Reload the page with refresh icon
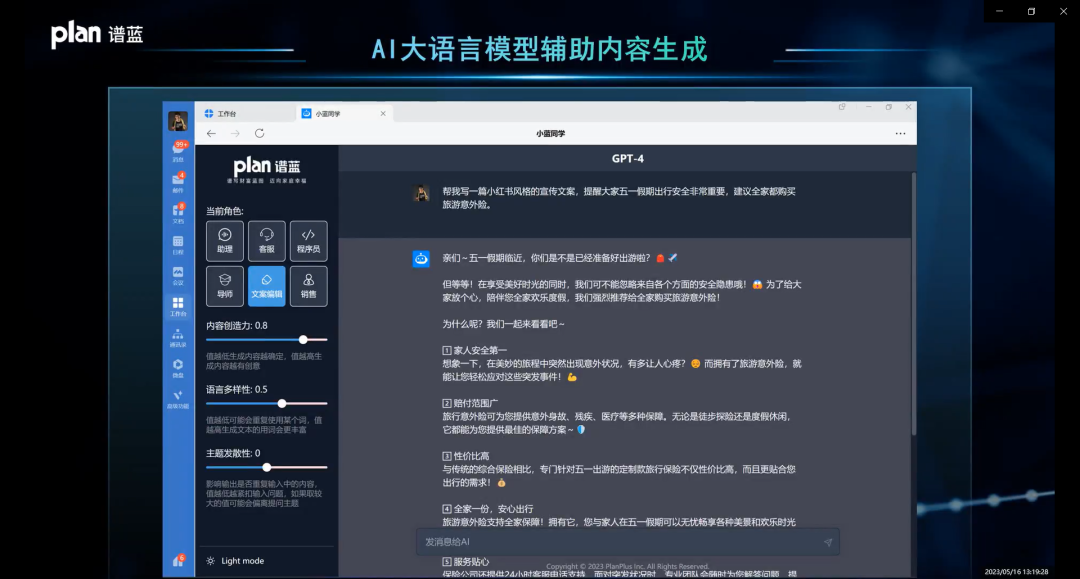Viewport: 1080px width, 579px height. (260, 134)
